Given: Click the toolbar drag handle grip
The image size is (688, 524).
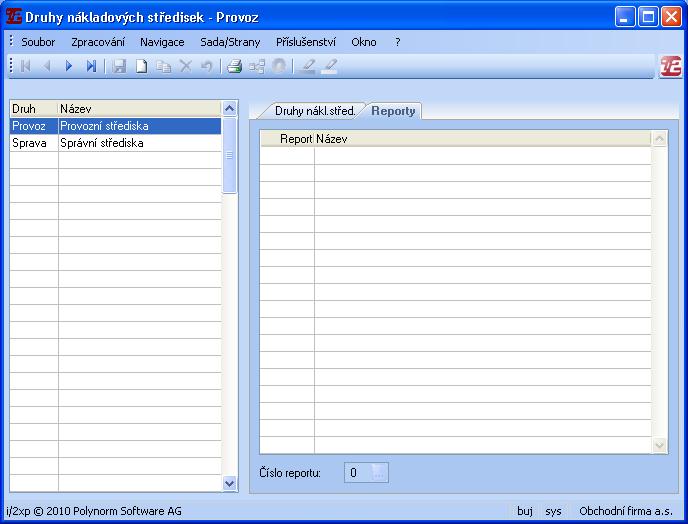Looking at the screenshot, I should [11, 66].
